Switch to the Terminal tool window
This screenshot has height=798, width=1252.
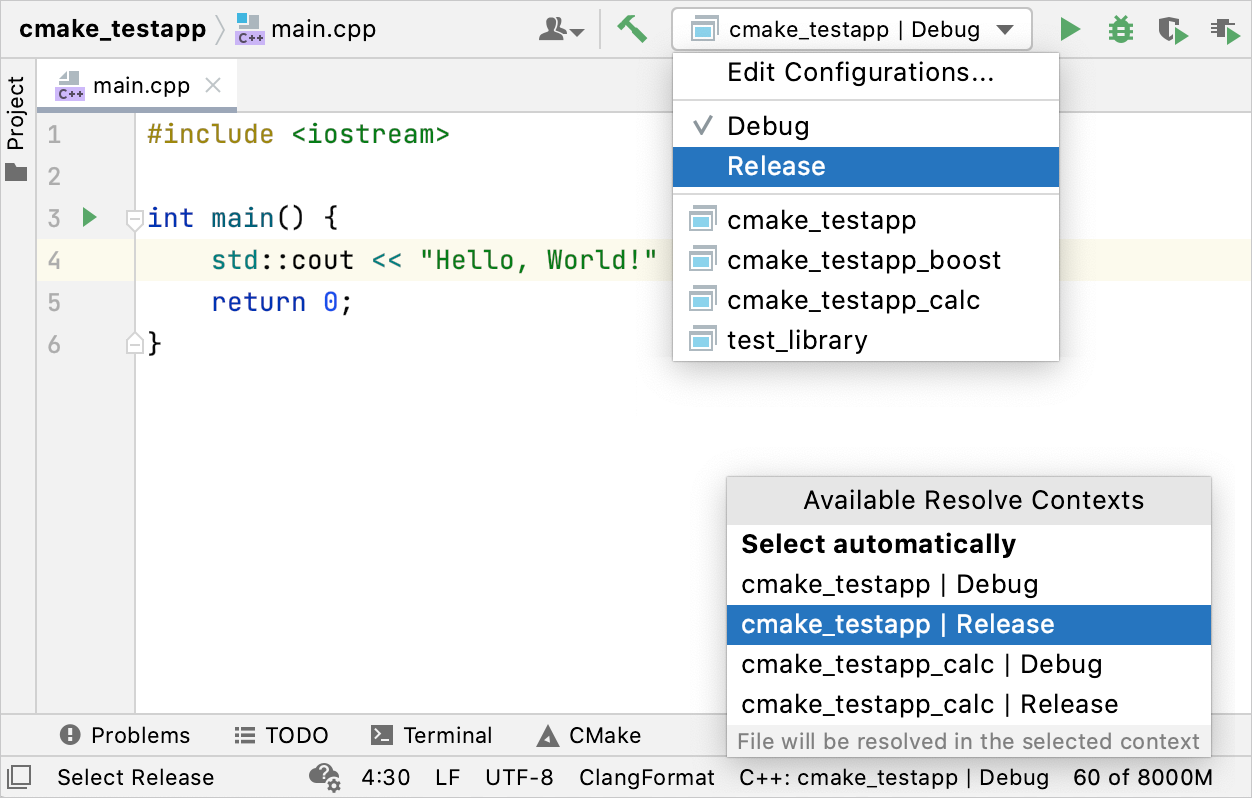432,735
